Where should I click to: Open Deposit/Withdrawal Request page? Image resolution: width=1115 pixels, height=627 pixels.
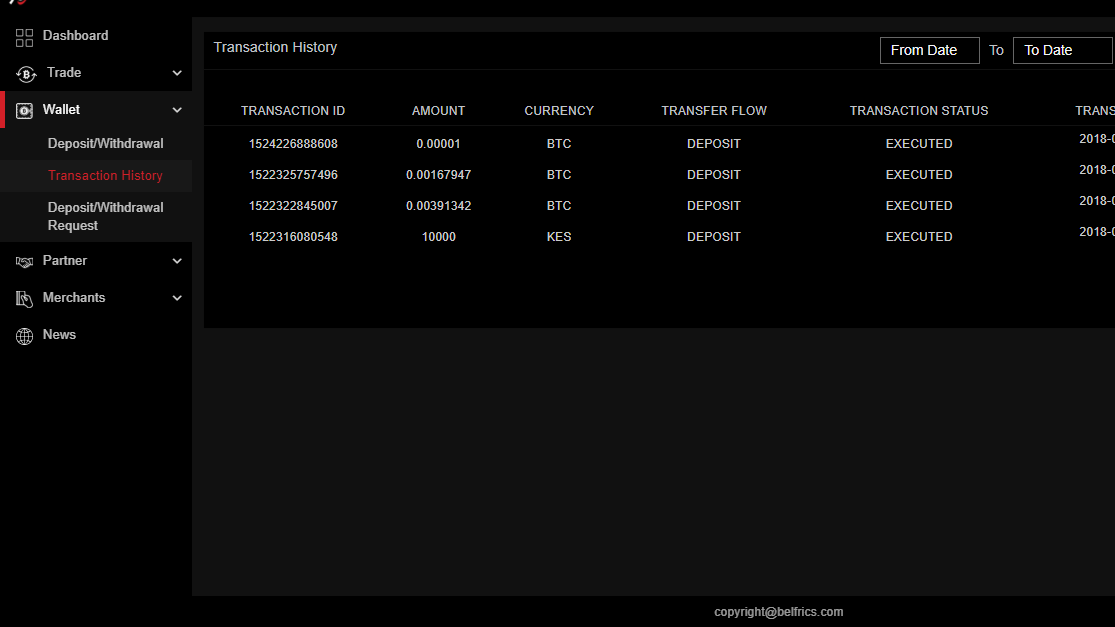pos(103,215)
